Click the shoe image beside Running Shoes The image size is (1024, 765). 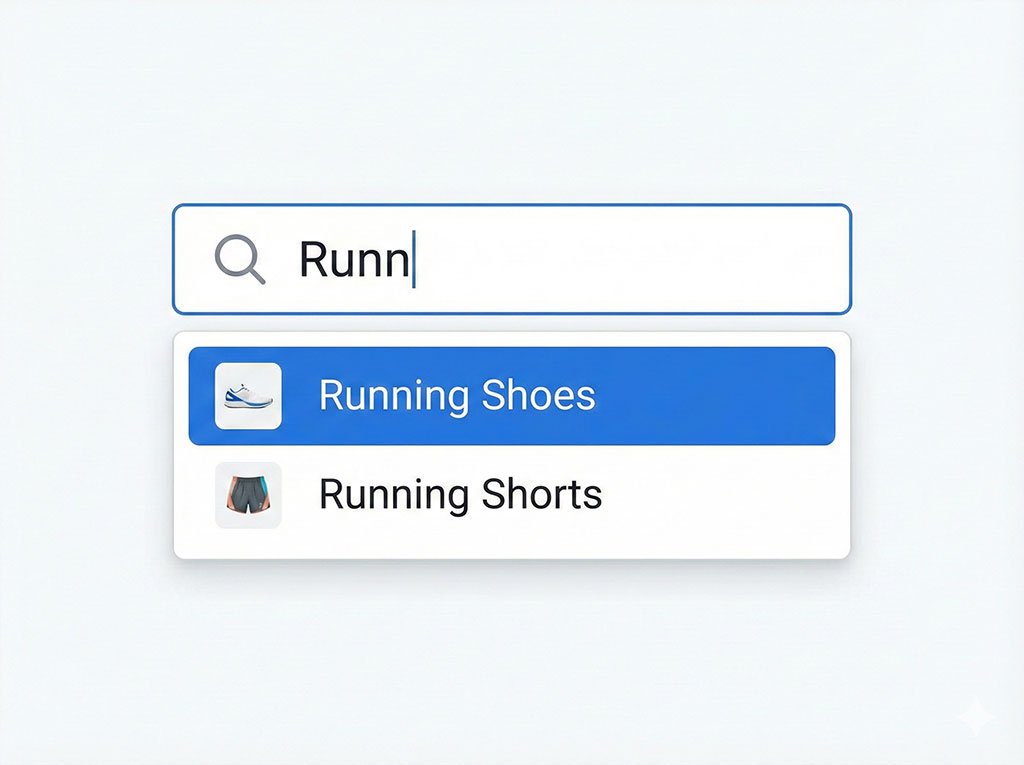point(247,394)
